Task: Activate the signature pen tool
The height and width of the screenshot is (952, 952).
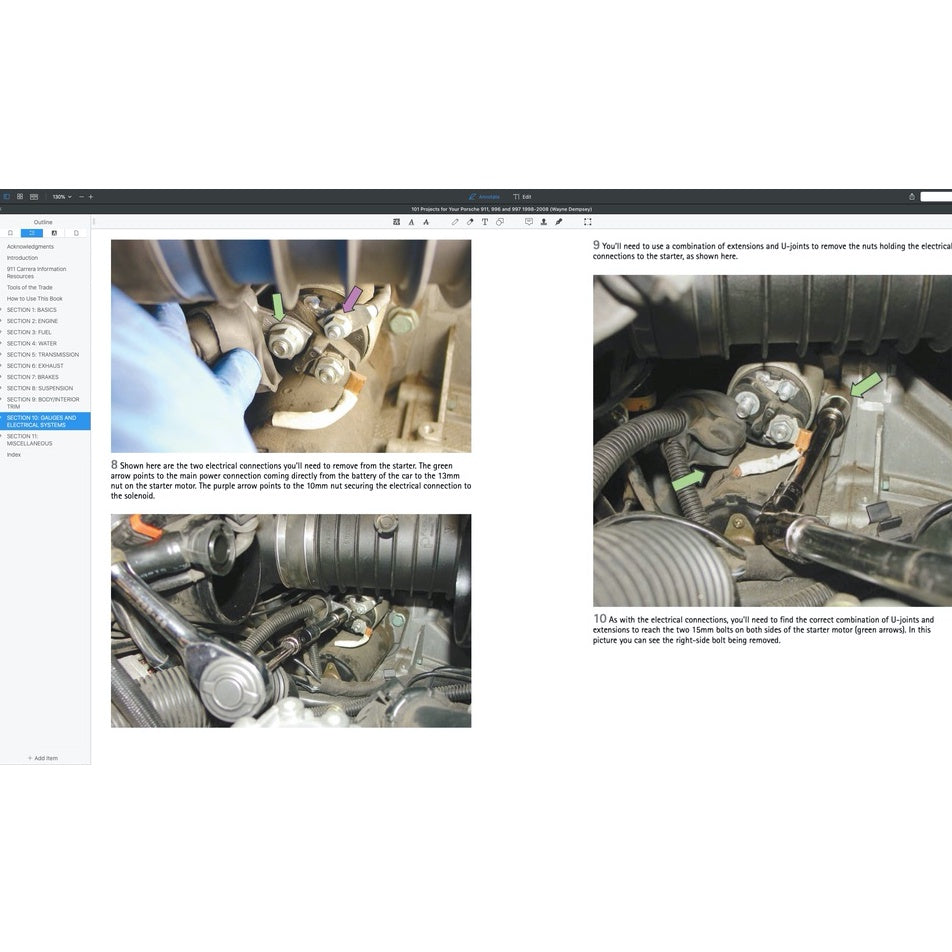Action: 559,222
